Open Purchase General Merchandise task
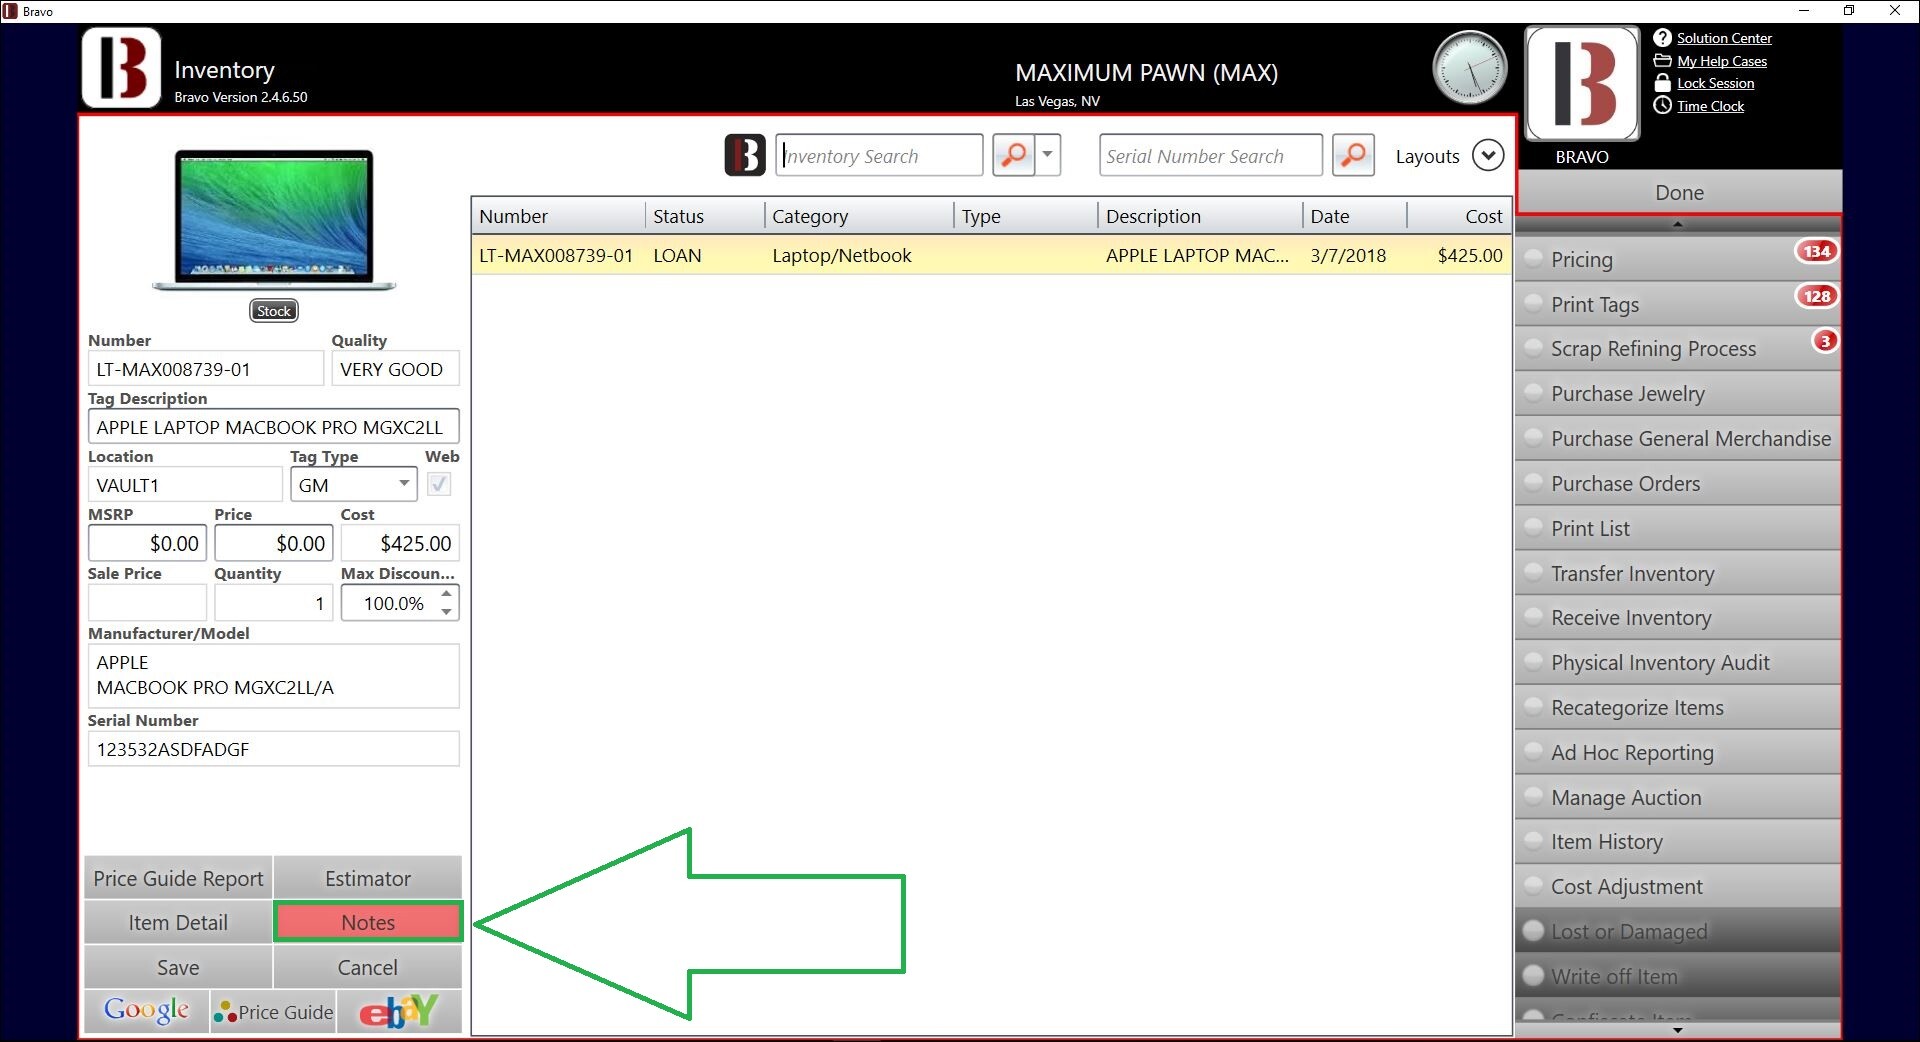 pos(1678,438)
